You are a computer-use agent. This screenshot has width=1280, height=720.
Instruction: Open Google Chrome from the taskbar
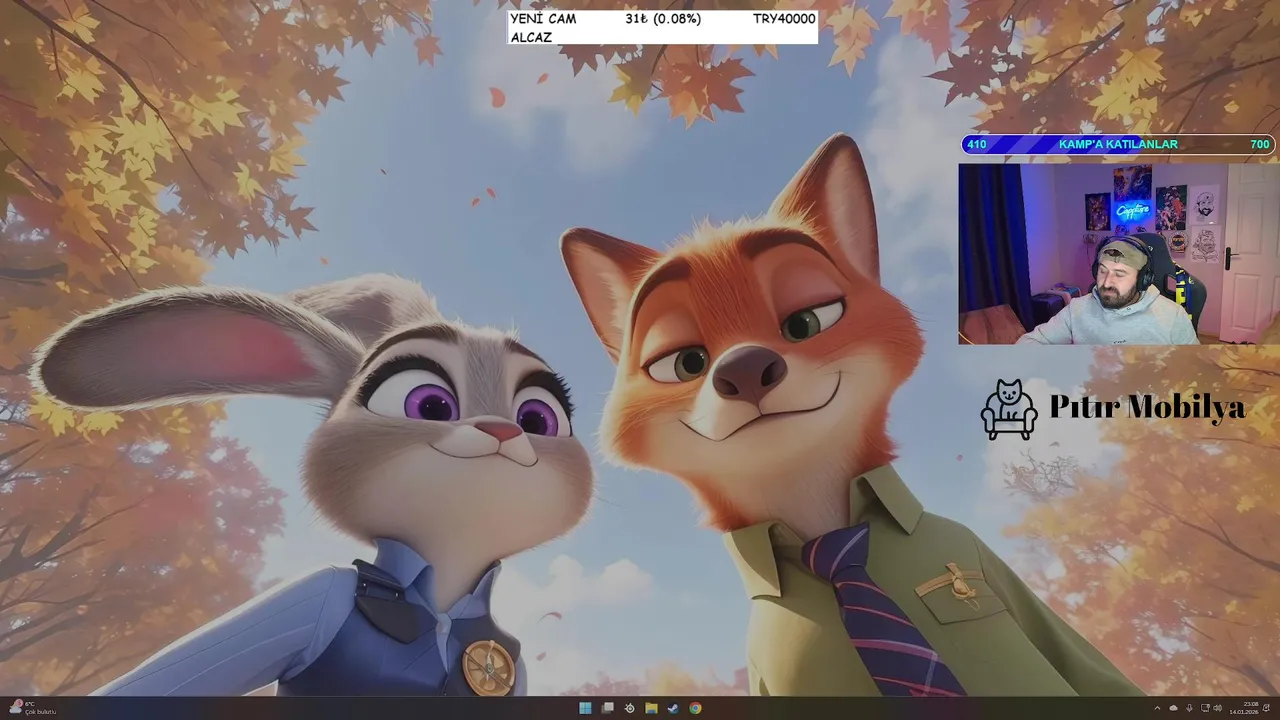pyautogui.click(x=695, y=708)
